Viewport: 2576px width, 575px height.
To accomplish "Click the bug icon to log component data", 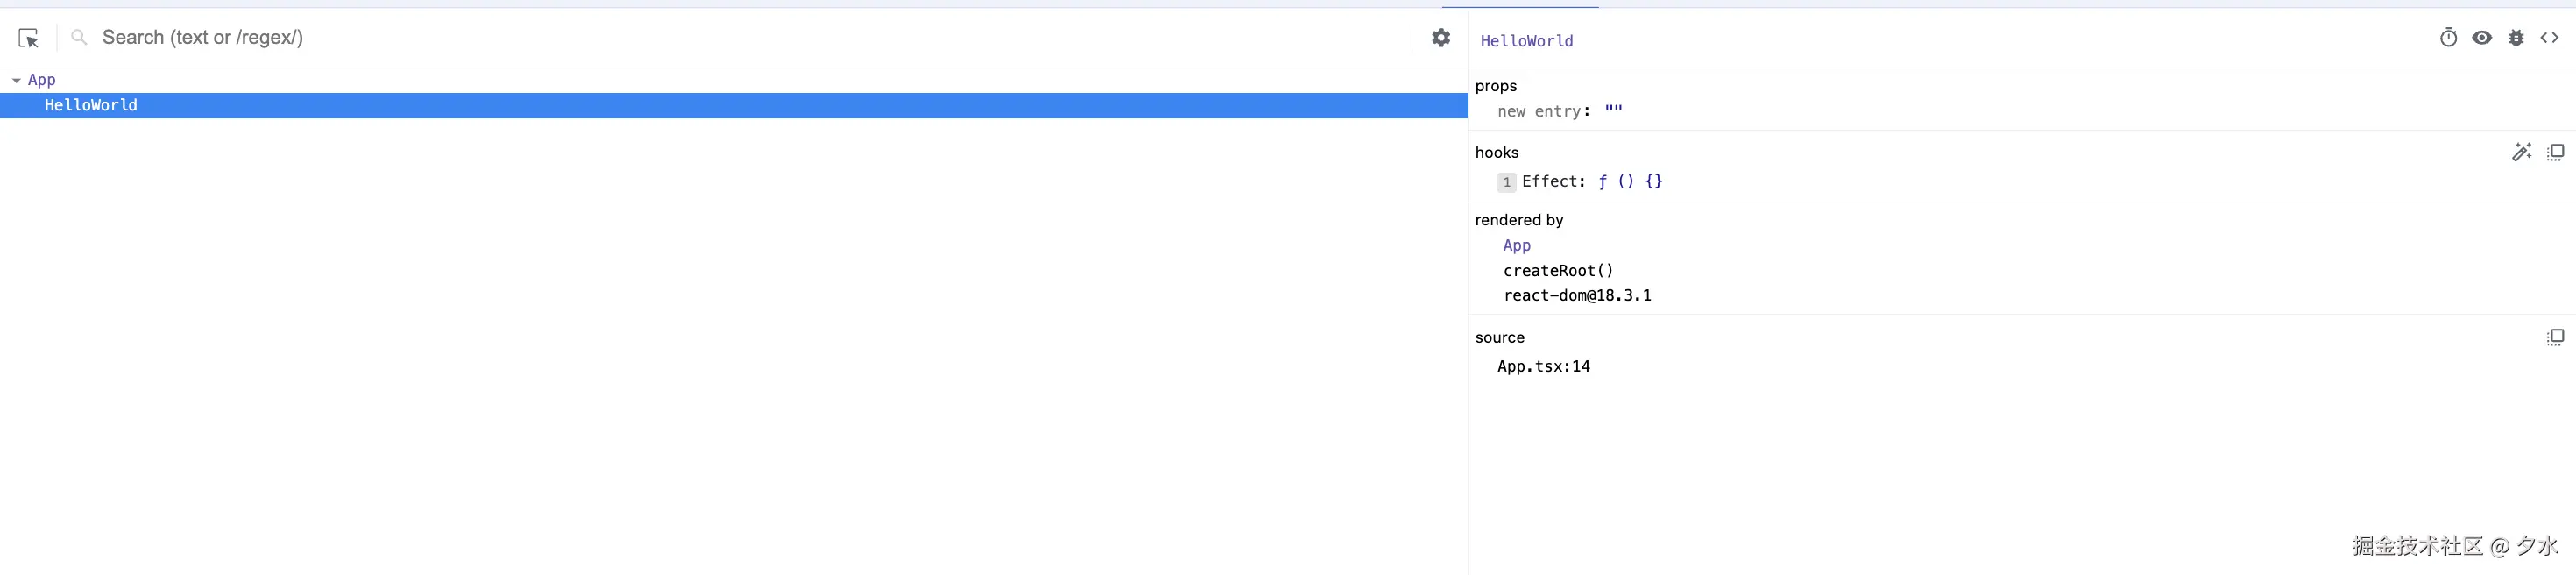I will (2516, 38).
